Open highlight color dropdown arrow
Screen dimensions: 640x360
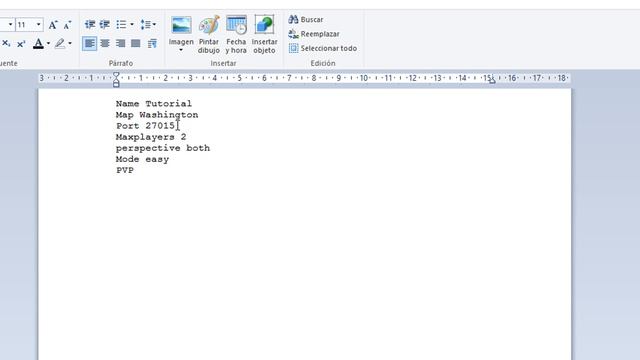[70, 43]
